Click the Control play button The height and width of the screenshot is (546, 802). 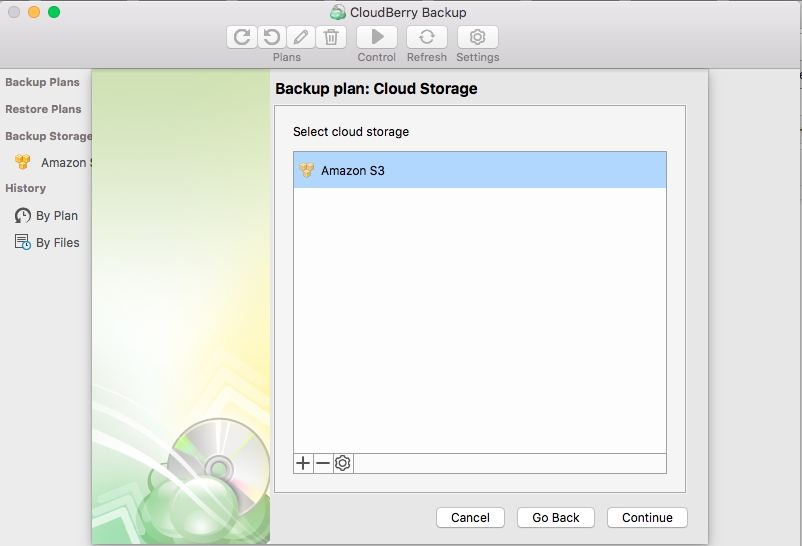(x=377, y=37)
